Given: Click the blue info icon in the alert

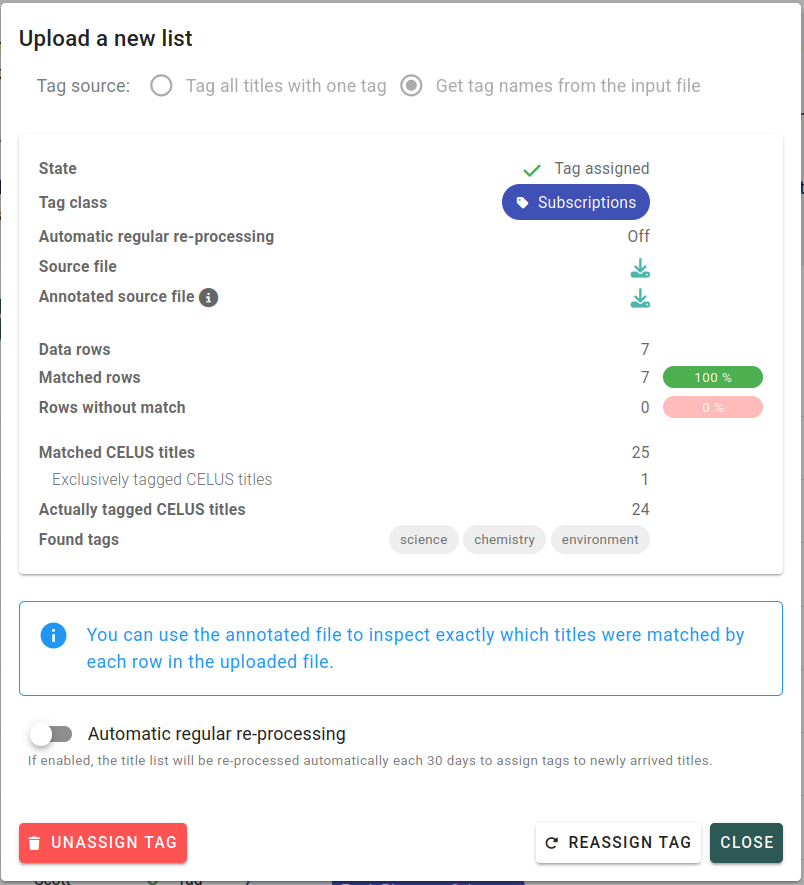Looking at the screenshot, I should click(x=54, y=635).
